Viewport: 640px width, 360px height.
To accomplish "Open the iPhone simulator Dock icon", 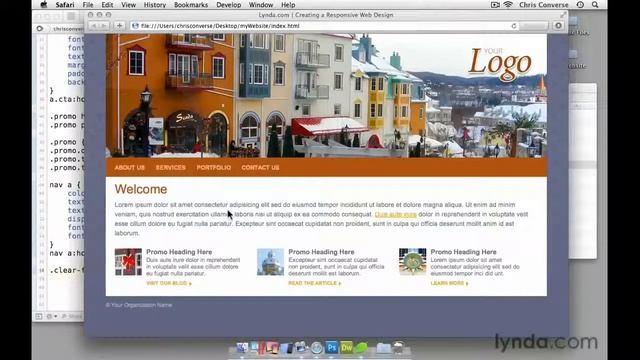I will [287, 348].
